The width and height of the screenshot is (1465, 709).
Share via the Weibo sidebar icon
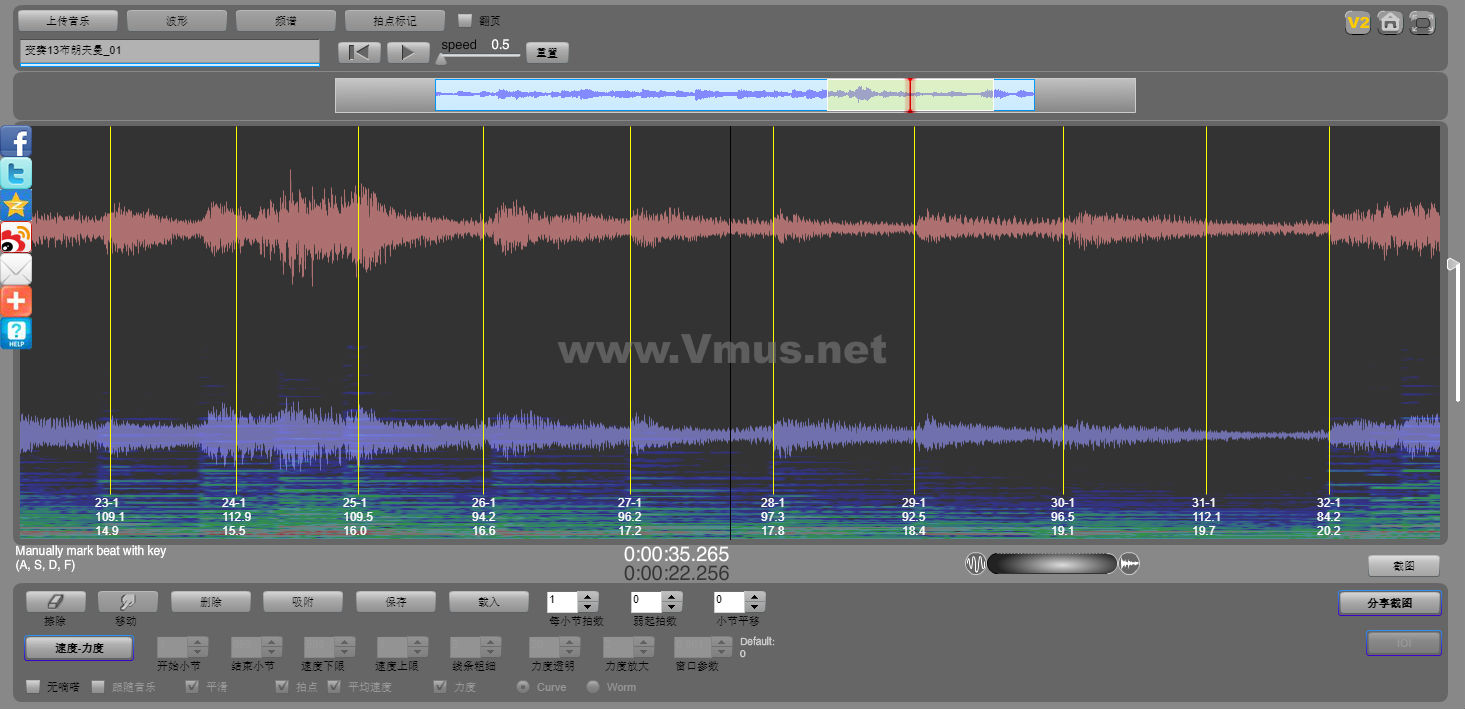(x=16, y=237)
